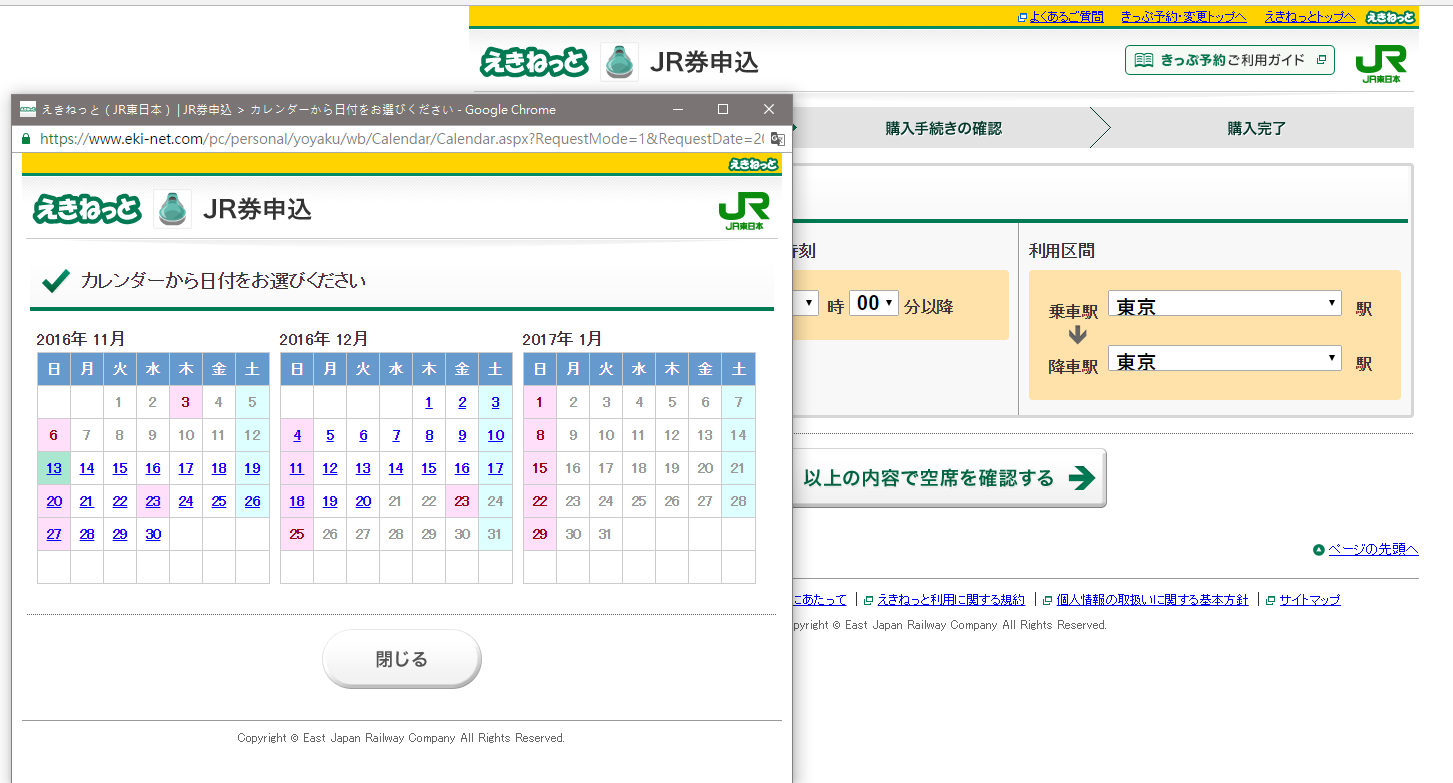Image resolution: width=1453 pixels, height=783 pixels.
Task: Pick November 23, 2016 holiday date
Action: pyautogui.click(x=153, y=501)
